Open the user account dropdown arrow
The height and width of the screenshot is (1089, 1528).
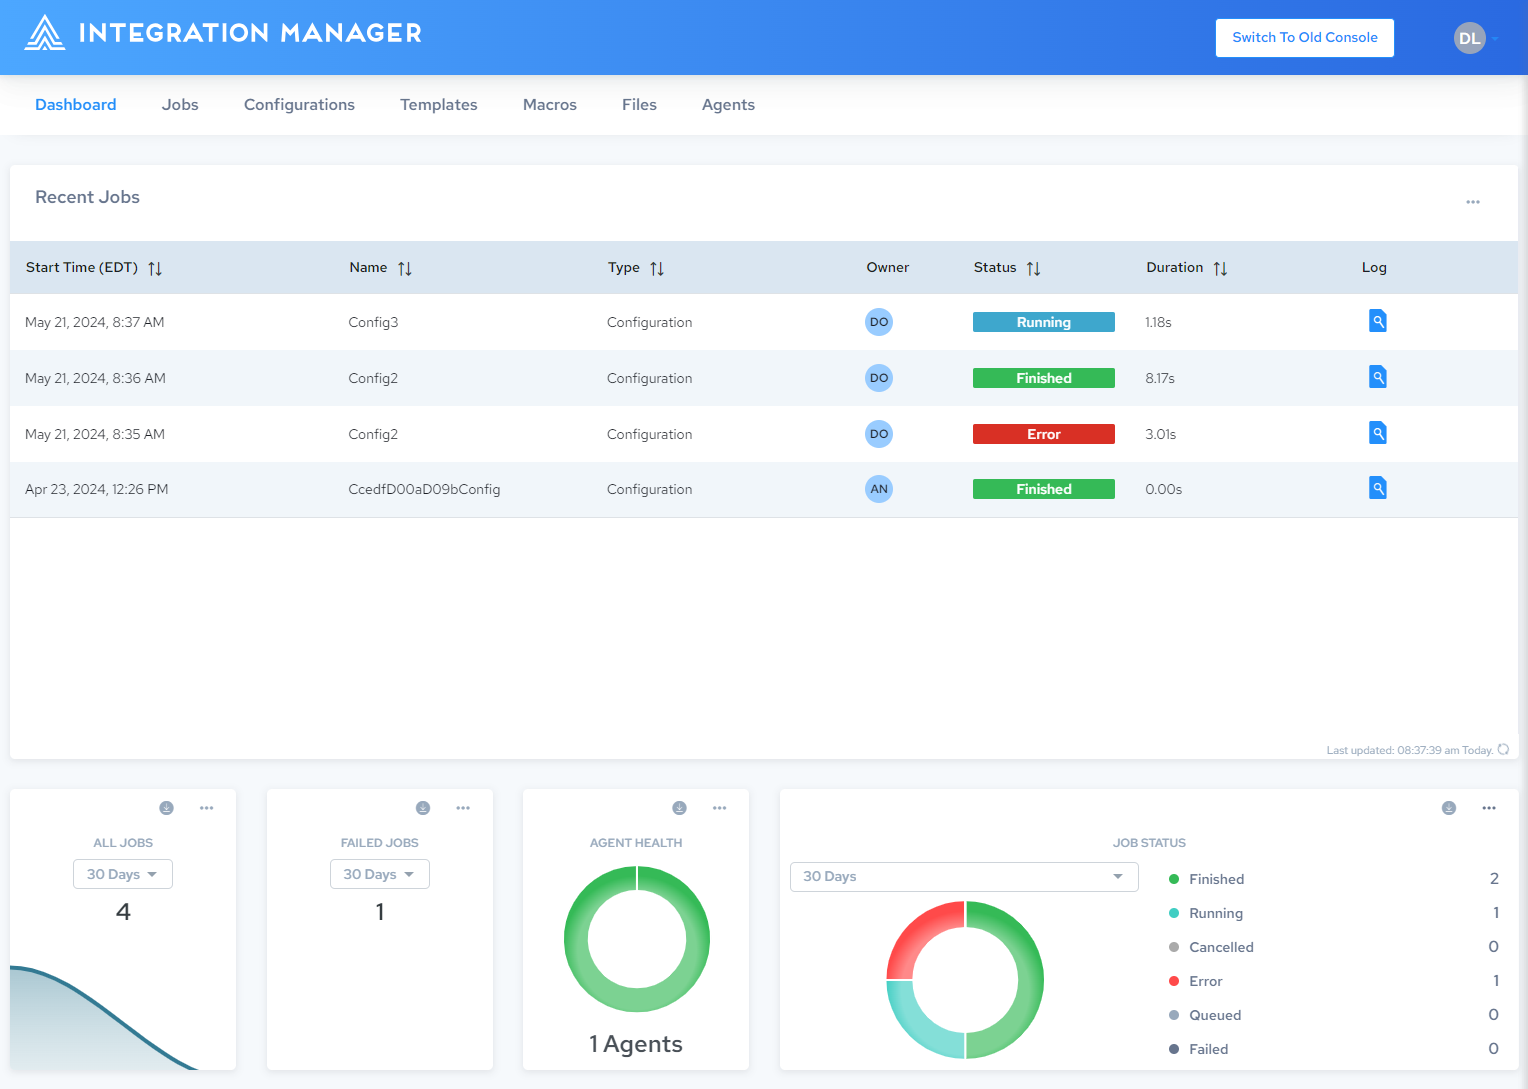point(1495,38)
